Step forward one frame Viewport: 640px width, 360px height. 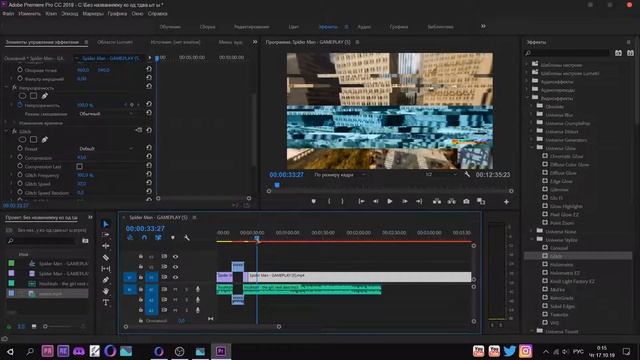pos(404,201)
